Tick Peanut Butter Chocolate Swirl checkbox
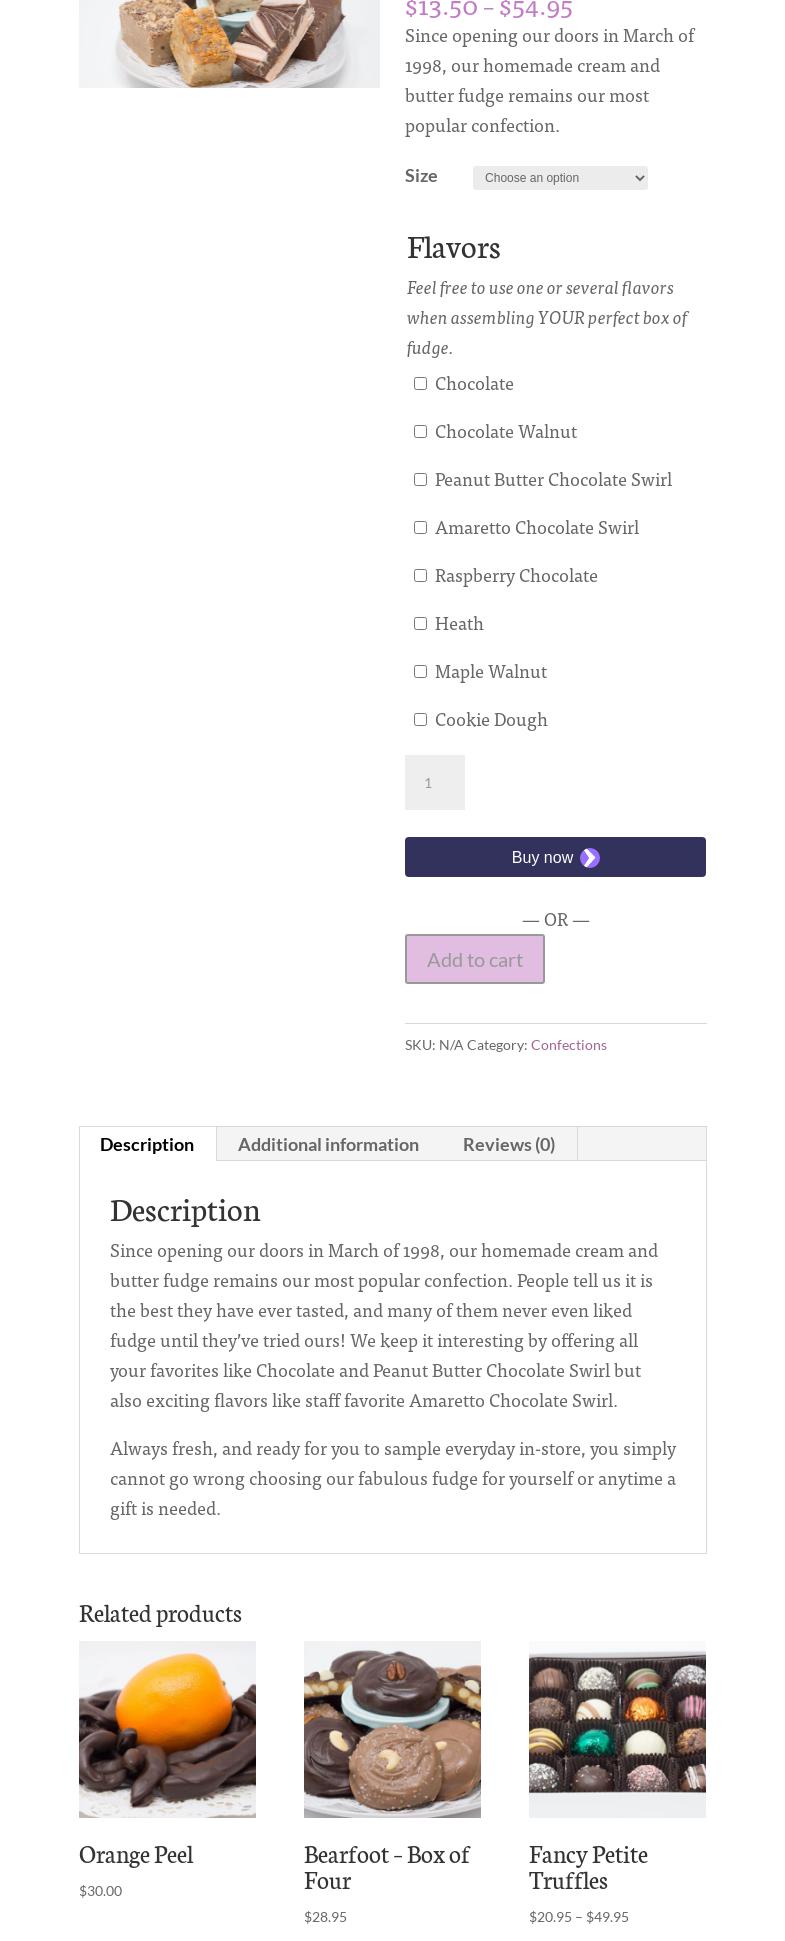Image resolution: width=785 pixels, height=1941 pixels. pos(420,480)
